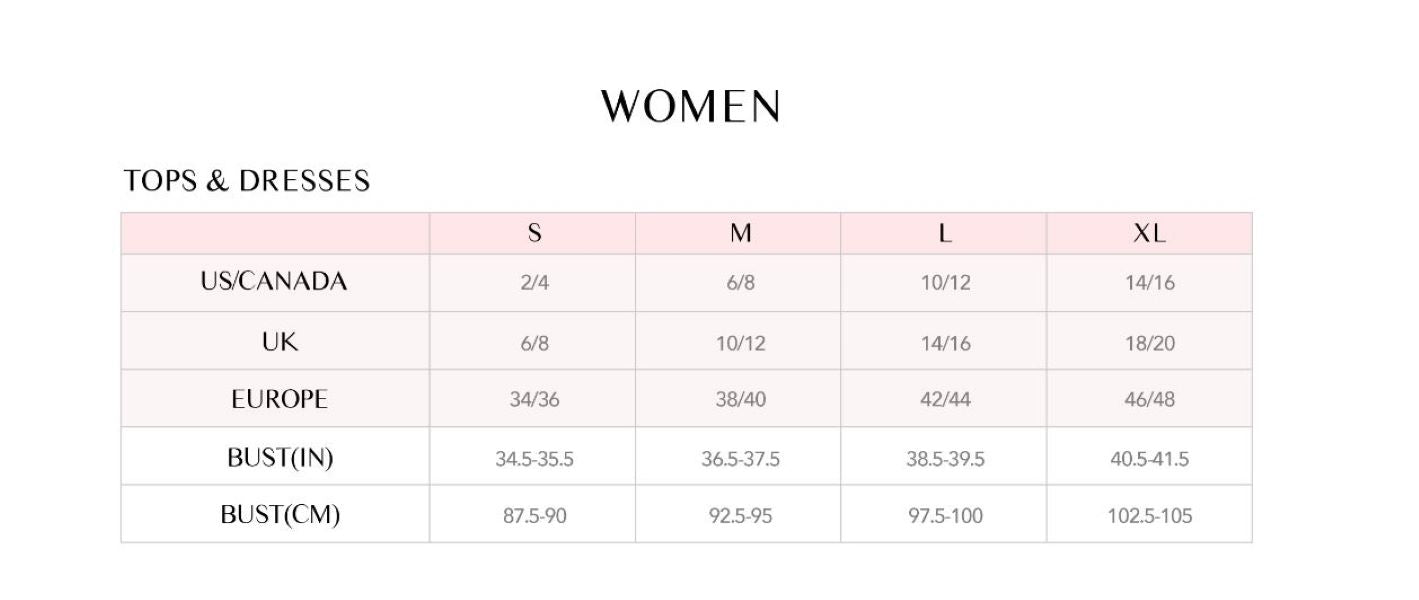Viewport: 1419px width, 600px height.
Task: Click the US/Canada 2/4 size cell
Action: [534, 283]
